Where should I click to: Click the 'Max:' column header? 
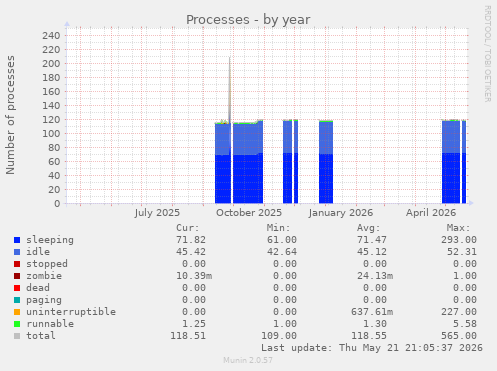click(x=459, y=228)
